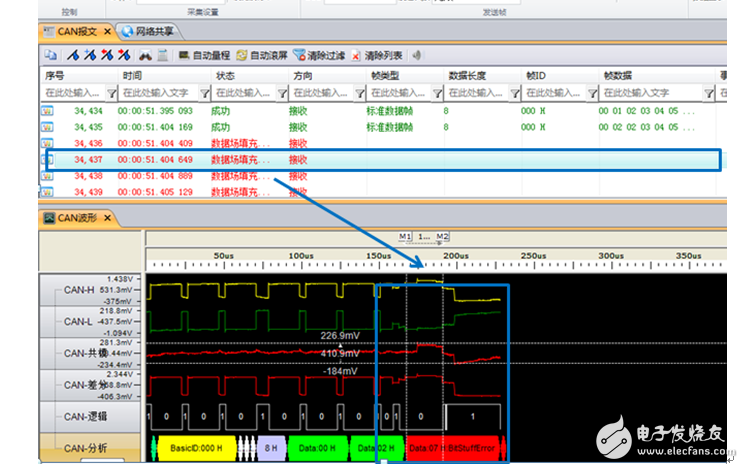Click the third marker icon with red mark
Viewport: 744px width, 468px height.
point(107,56)
